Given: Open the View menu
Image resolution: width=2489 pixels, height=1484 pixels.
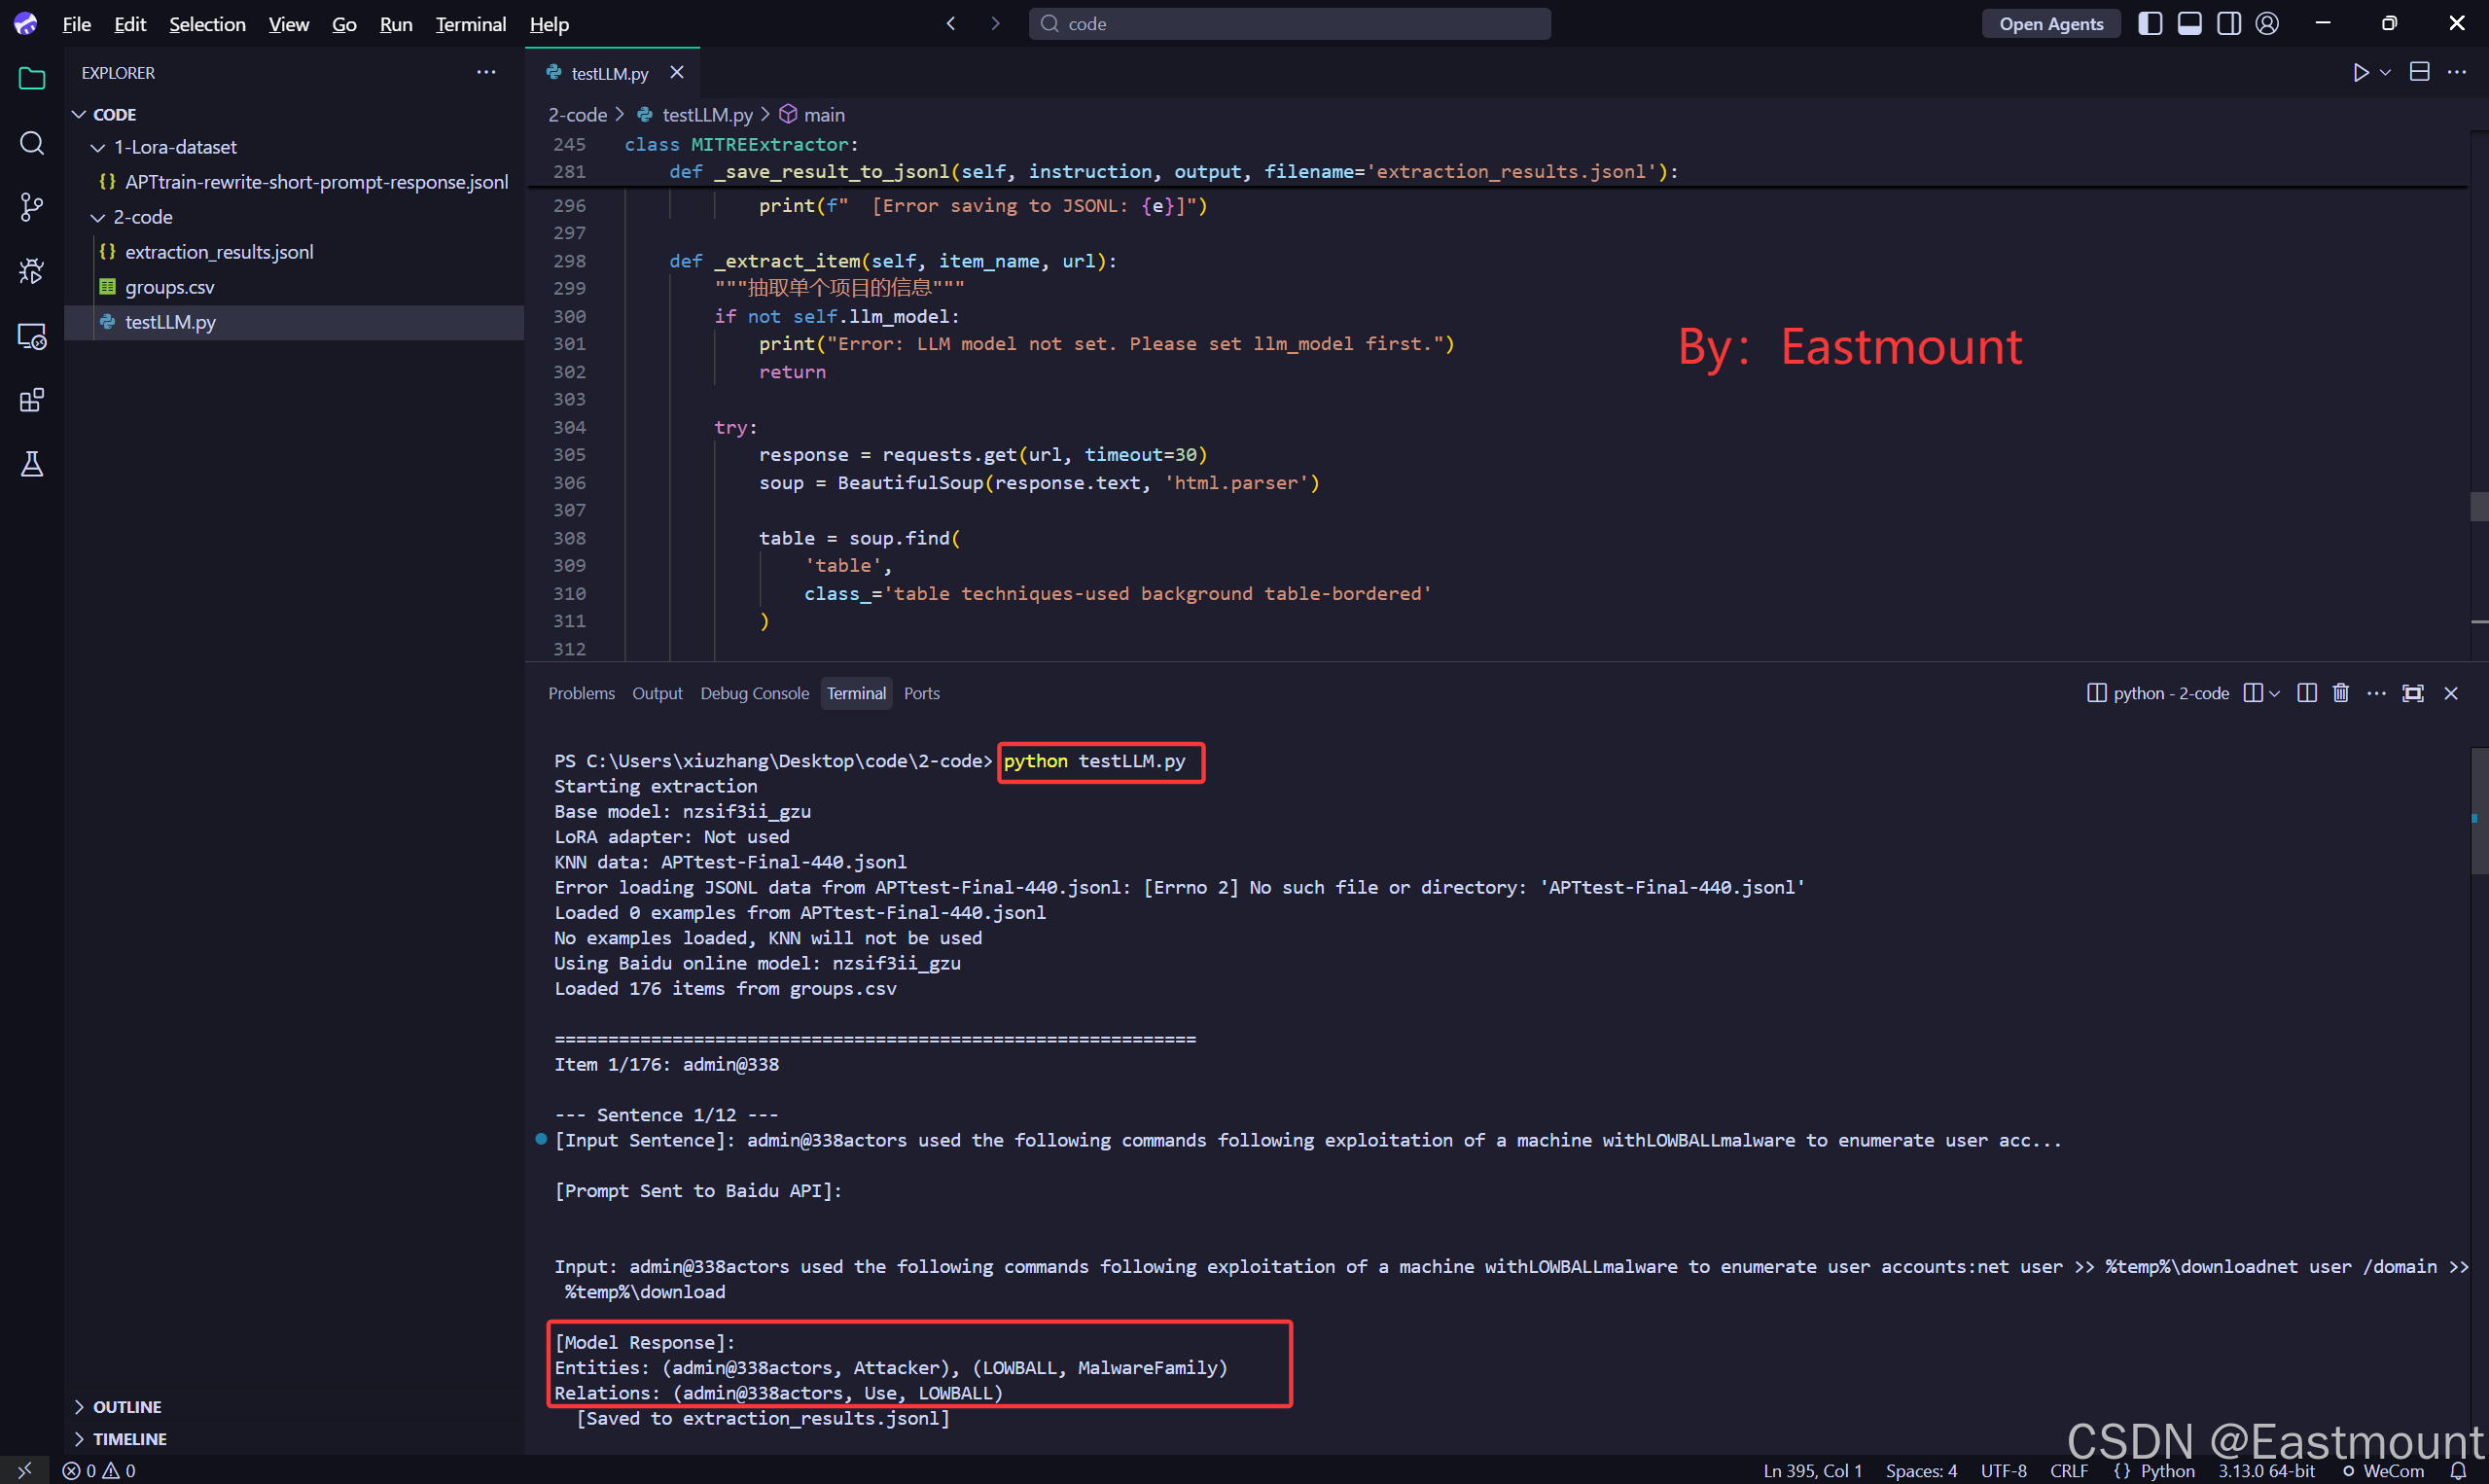Looking at the screenshot, I should (288, 23).
